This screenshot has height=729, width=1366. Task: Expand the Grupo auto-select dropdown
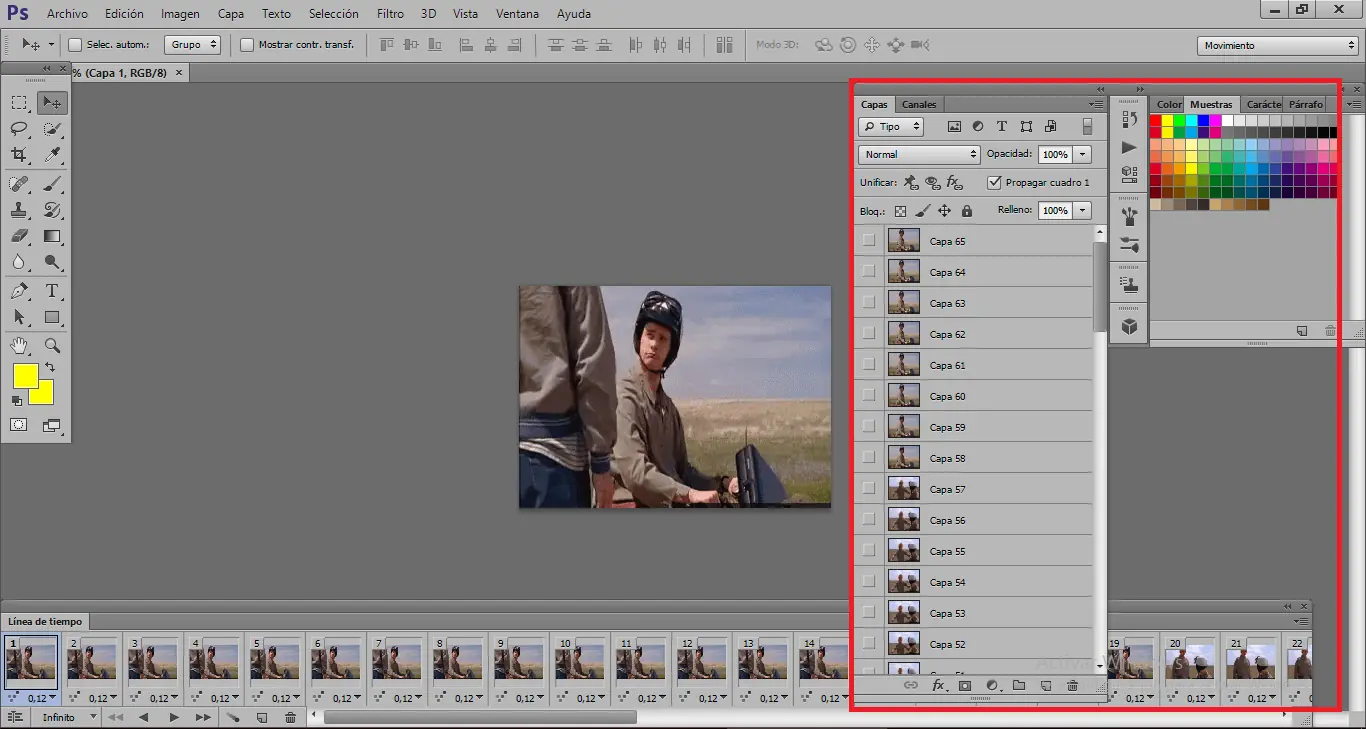pos(194,45)
